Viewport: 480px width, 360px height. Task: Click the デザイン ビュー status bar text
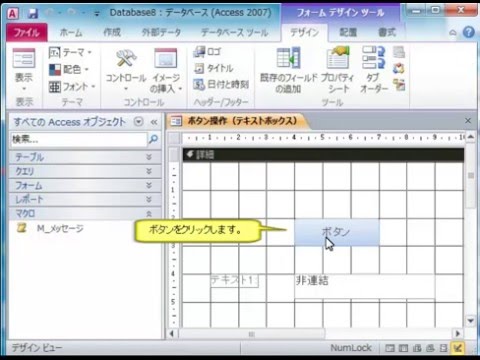coord(37,348)
